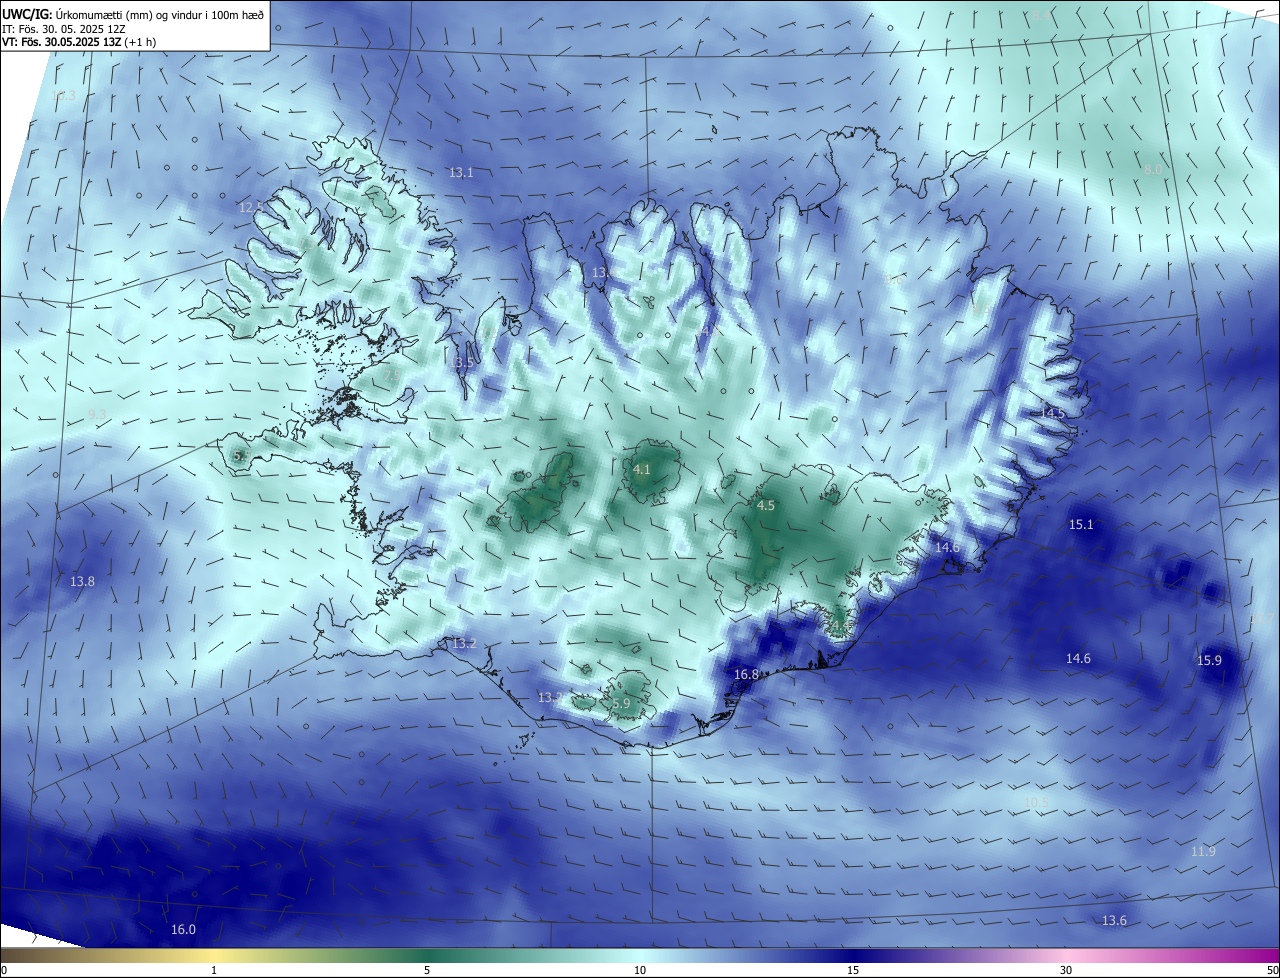This screenshot has width=1280, height=978.
Task: Click the 8.0 value on the map
Action: (1154, 170)
